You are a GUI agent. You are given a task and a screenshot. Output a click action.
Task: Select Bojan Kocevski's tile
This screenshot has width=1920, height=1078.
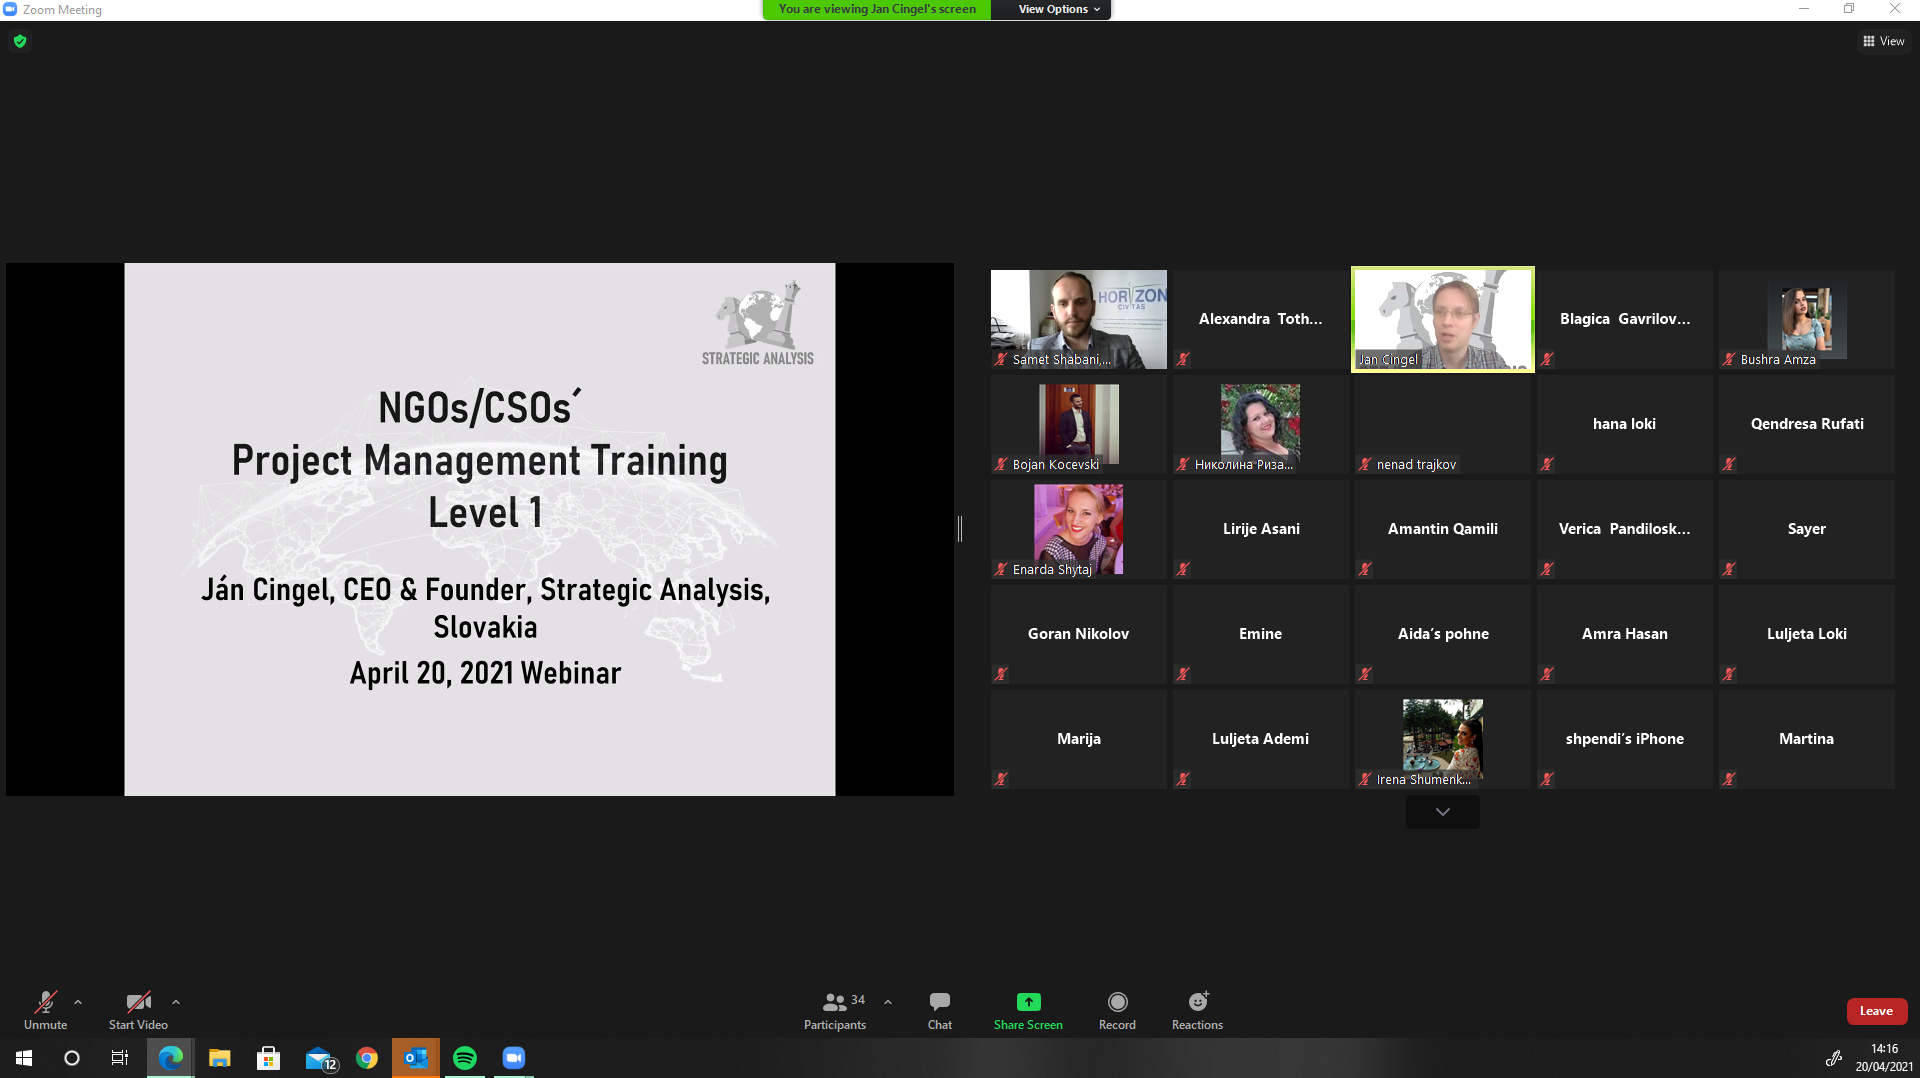coord(1078,424)
